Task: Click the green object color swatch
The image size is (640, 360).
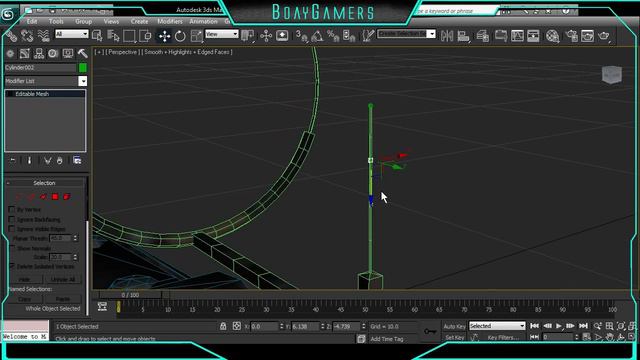Action: point(83,68)
